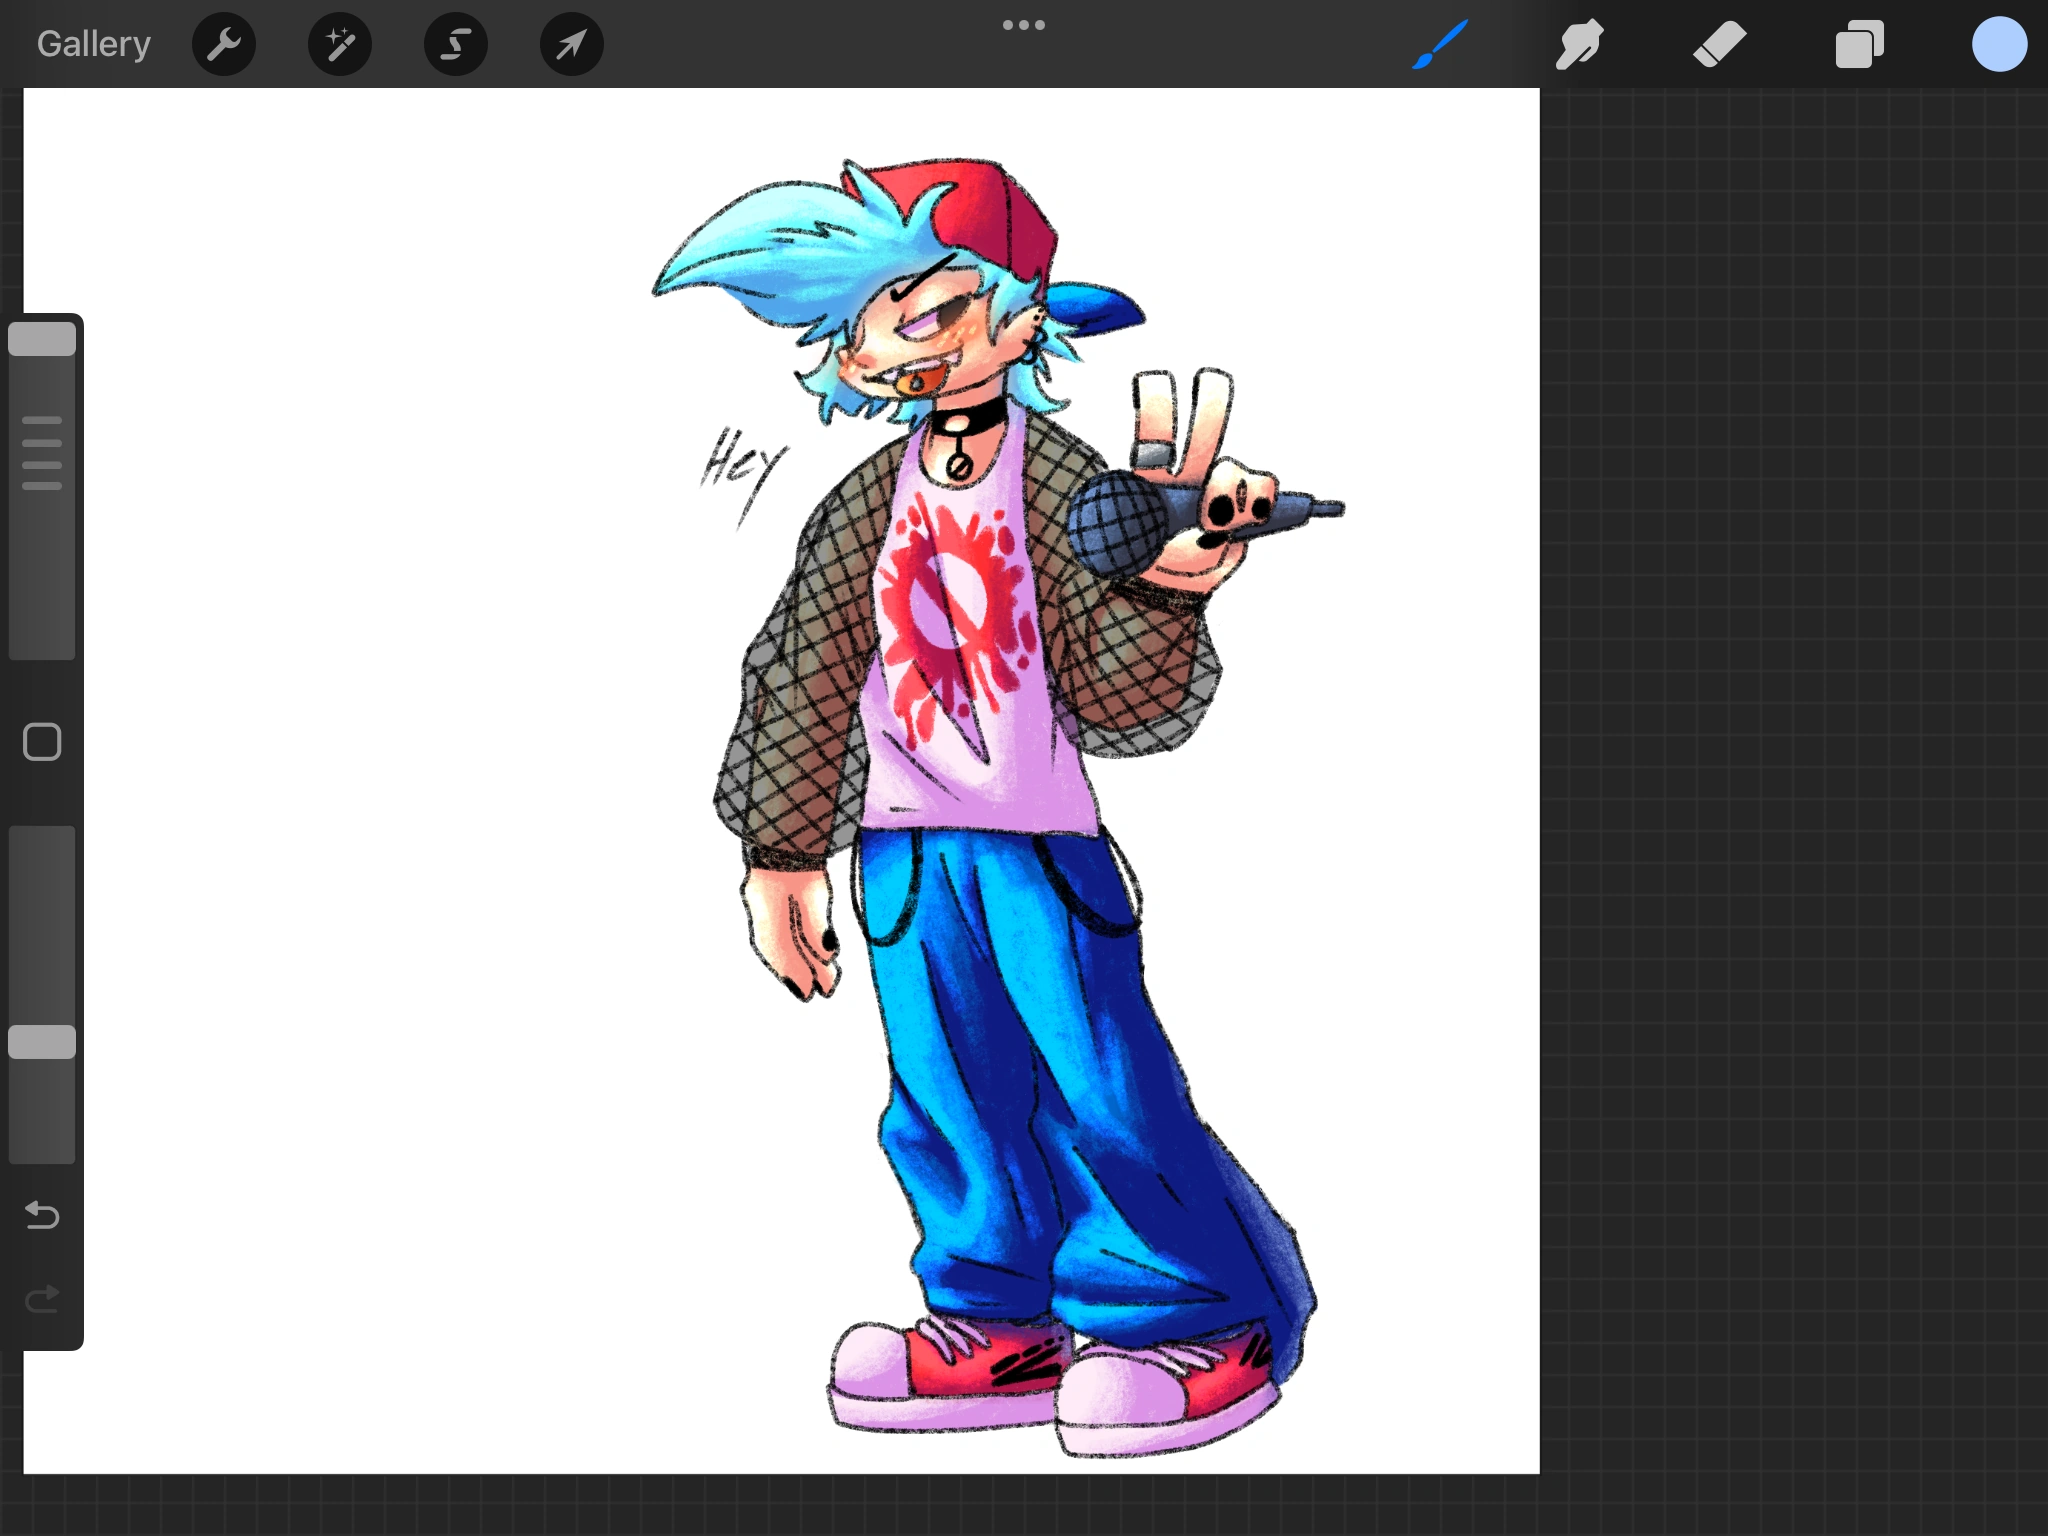Select the Paint brush tool
The height and width of the screenshot is (1536, 2048).
[x=1440, y=45]
